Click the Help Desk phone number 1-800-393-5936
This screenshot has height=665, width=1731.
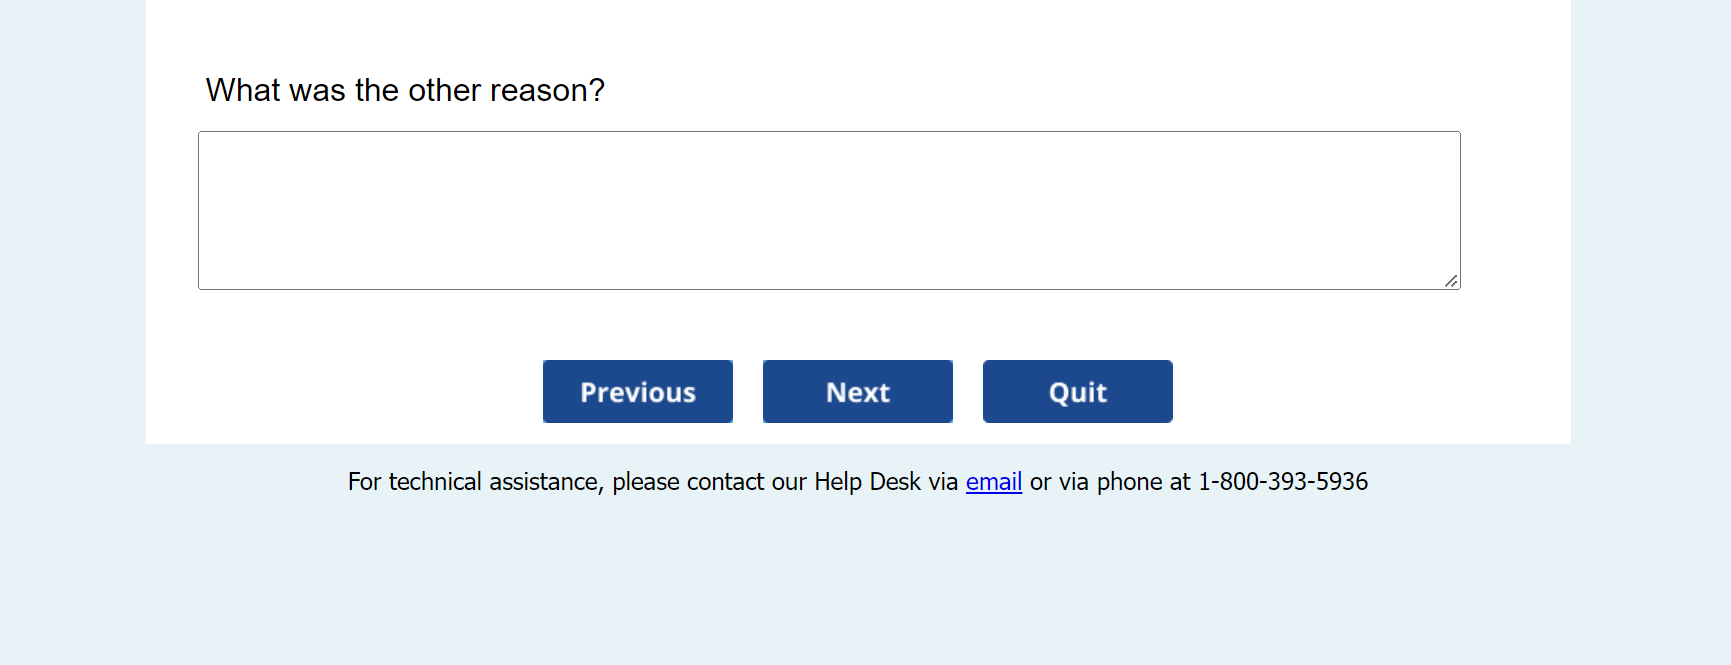pos(1283,482)
